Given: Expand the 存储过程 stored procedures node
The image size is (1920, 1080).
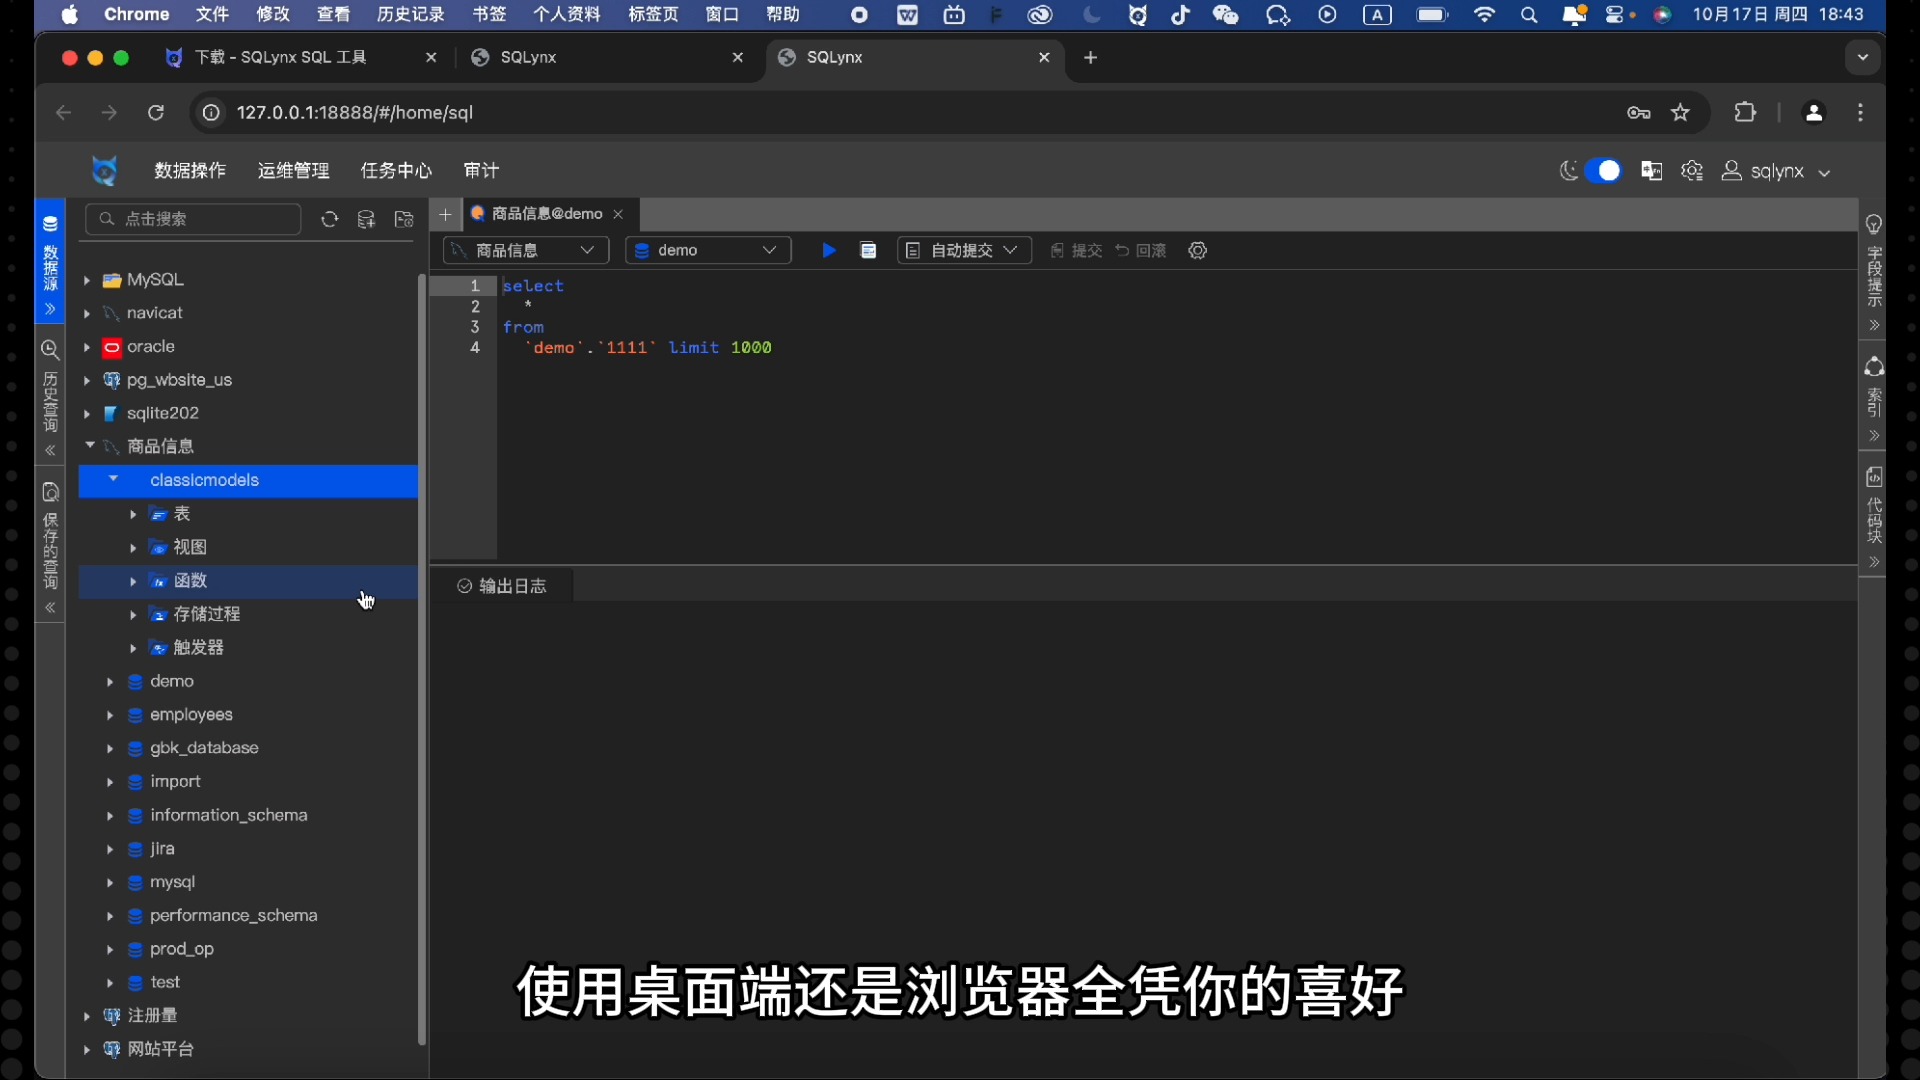Looking at the screenshot, I should (132, 613).
